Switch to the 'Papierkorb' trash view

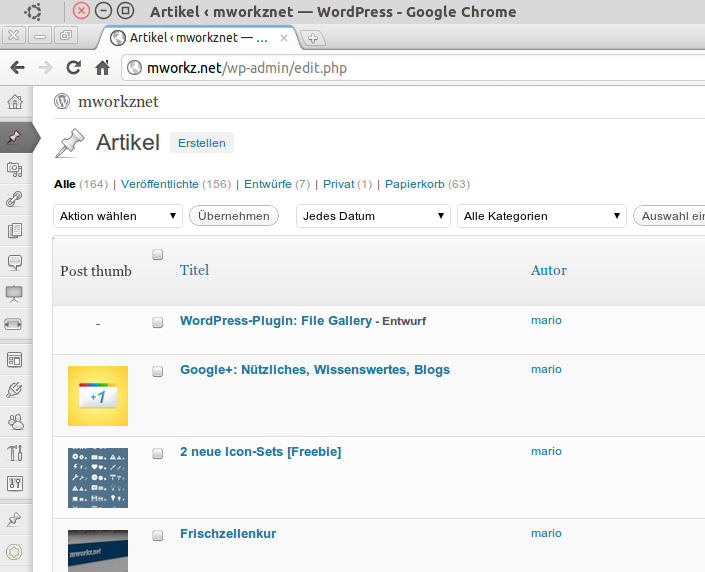pos(414,184)
